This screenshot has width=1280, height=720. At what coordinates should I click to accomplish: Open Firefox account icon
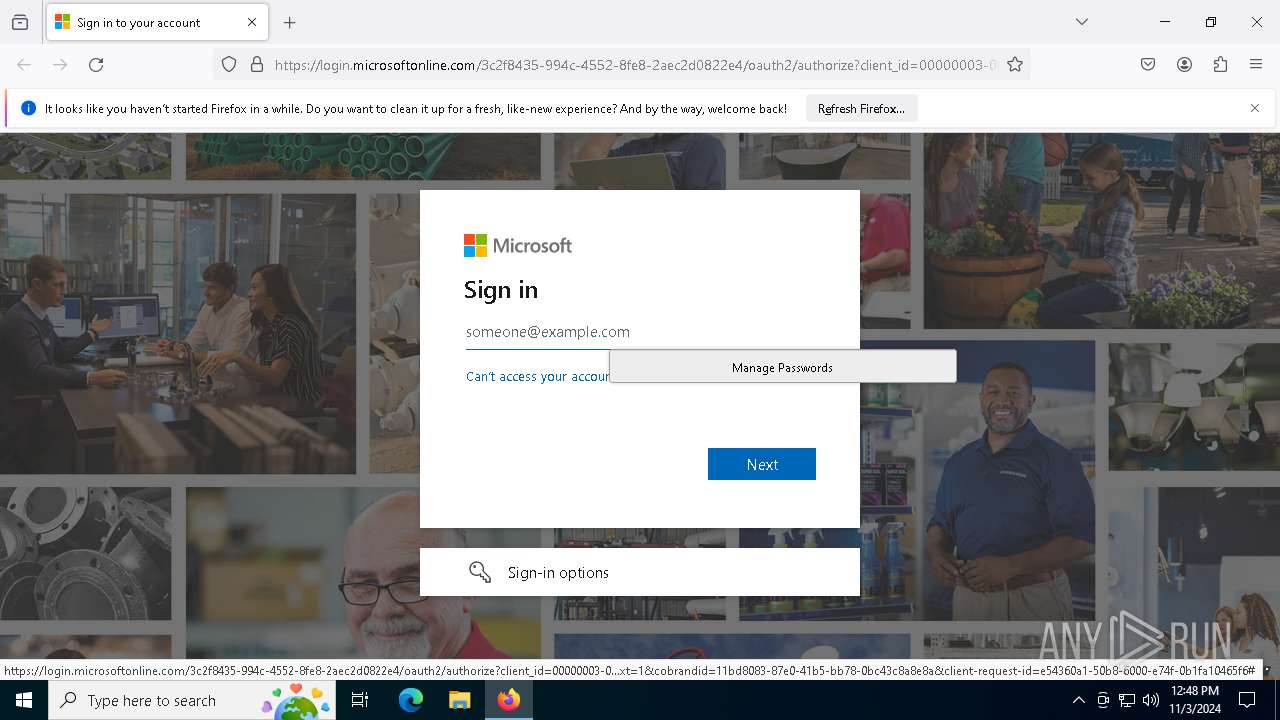(x=1184, y=65)
